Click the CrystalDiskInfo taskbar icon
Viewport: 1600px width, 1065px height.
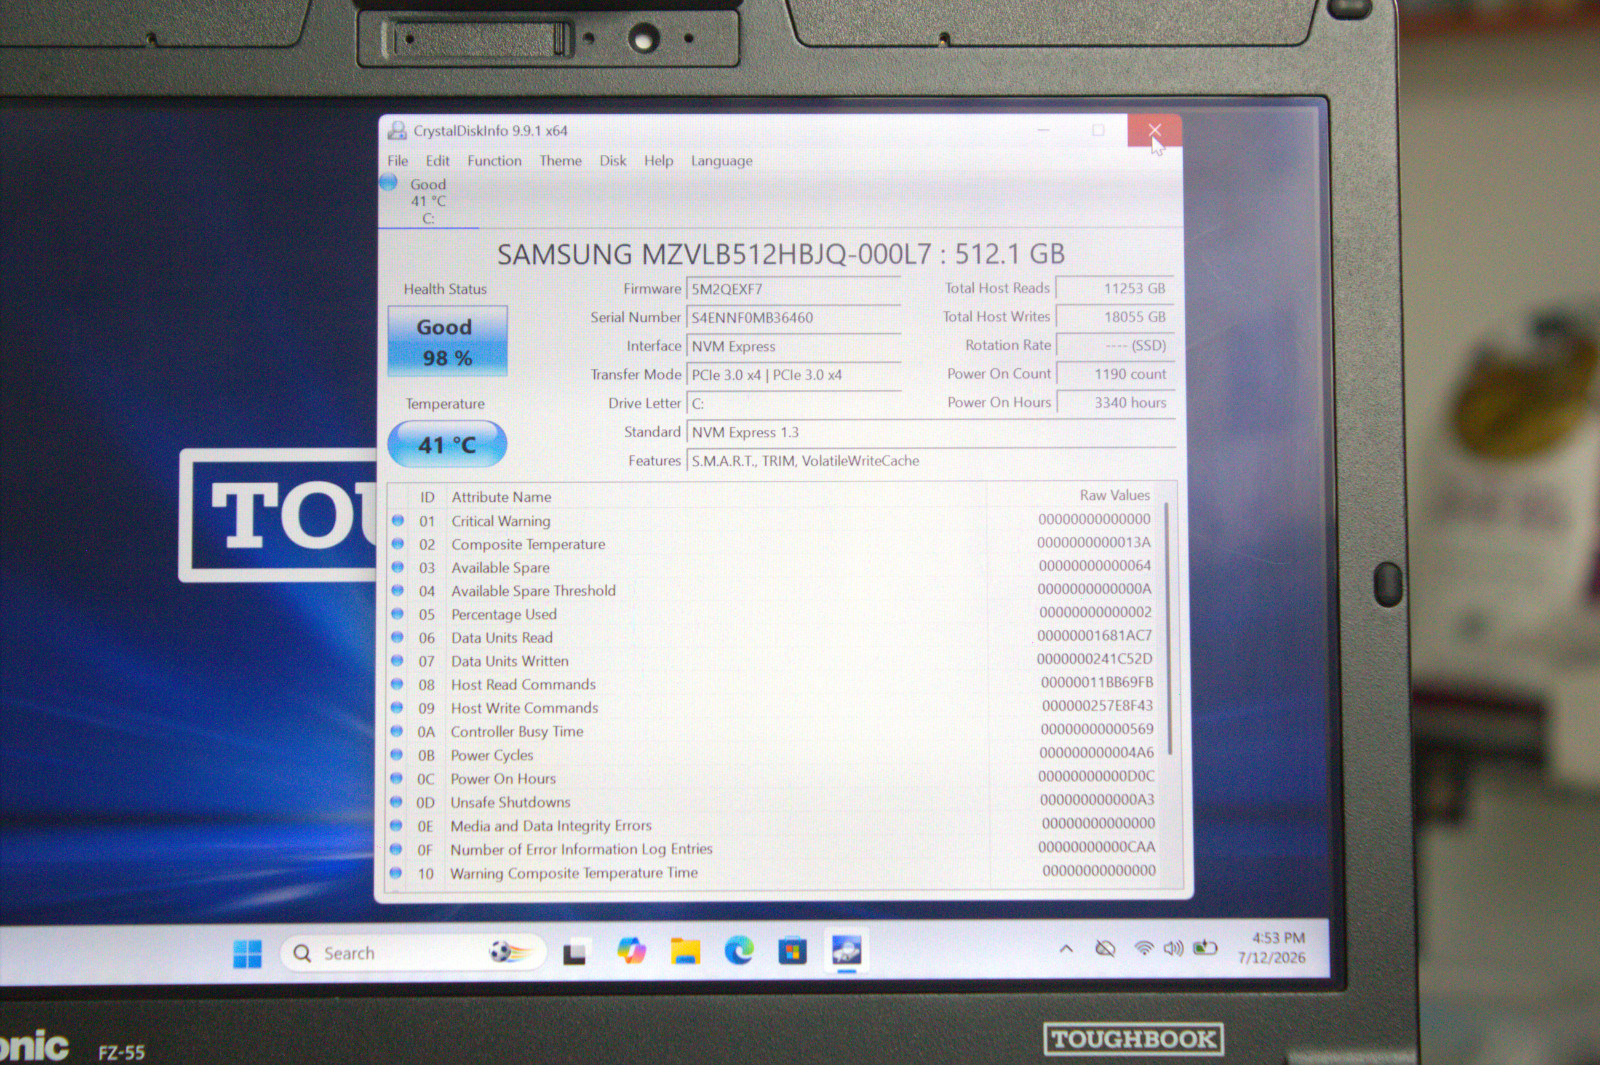pos(846,950)
